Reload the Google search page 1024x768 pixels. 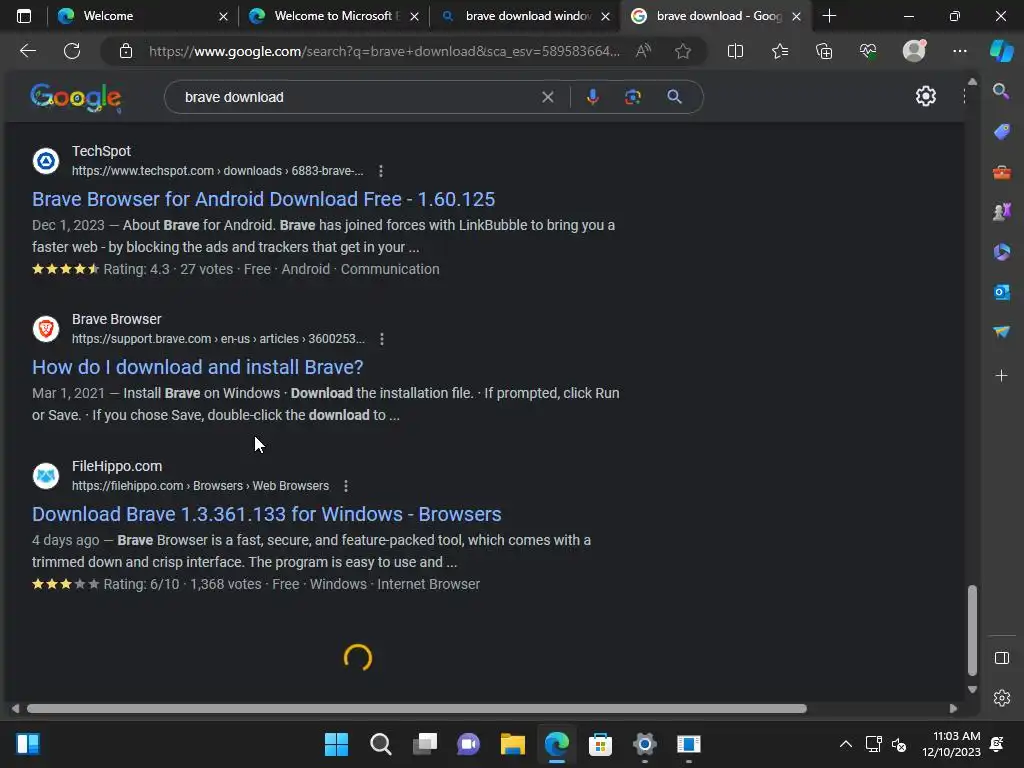(72, 51)
